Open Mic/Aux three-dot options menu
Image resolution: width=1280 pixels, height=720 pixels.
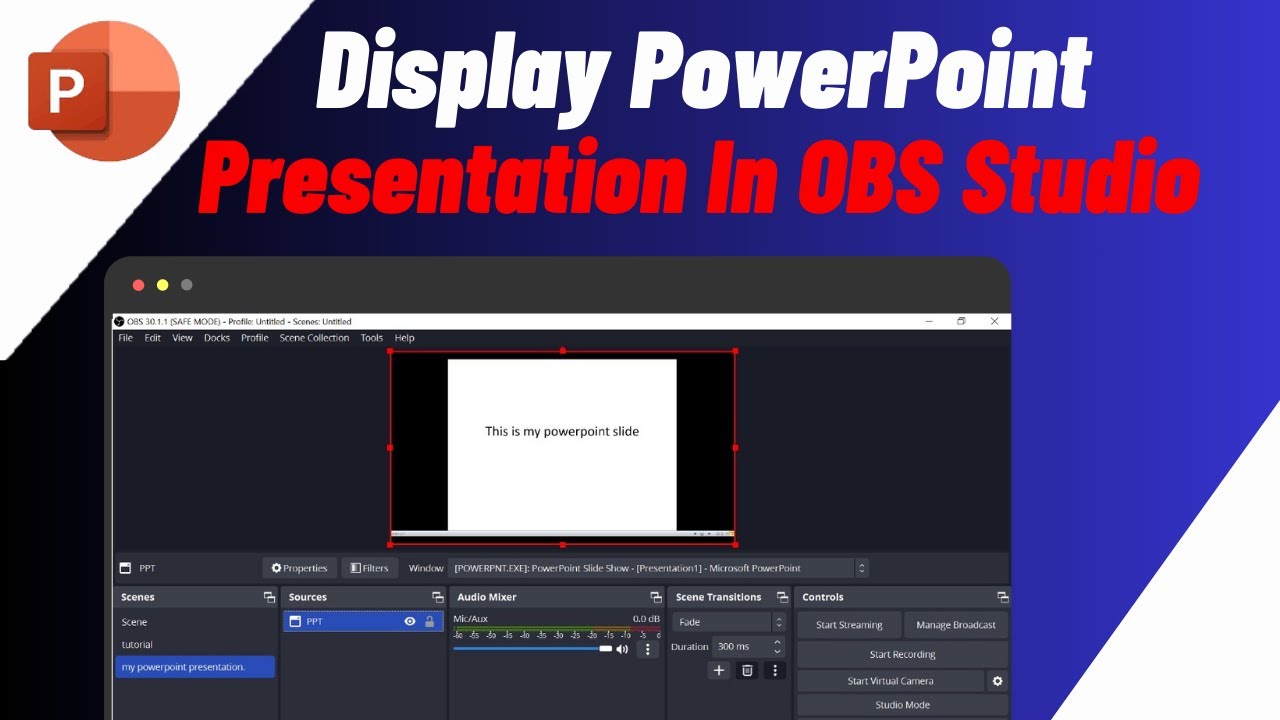point(648,649)
